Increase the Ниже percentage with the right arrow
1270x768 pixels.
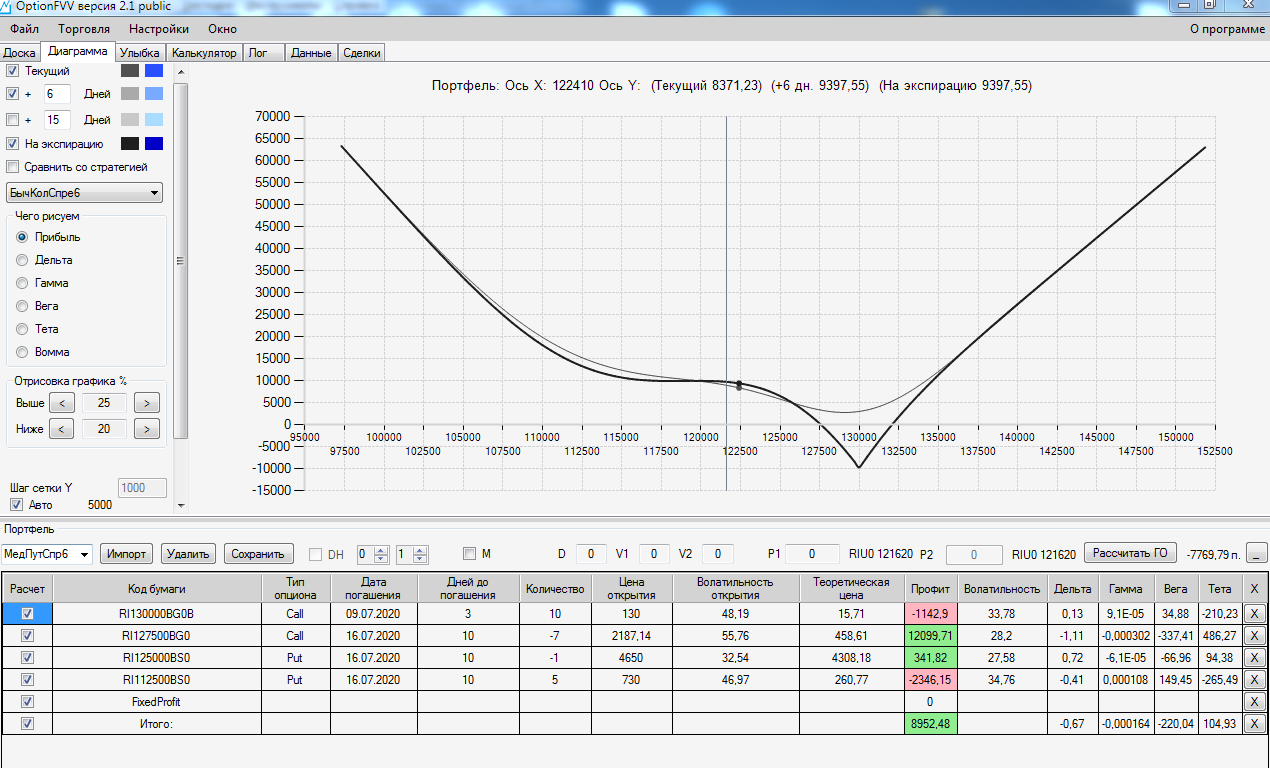147,429
